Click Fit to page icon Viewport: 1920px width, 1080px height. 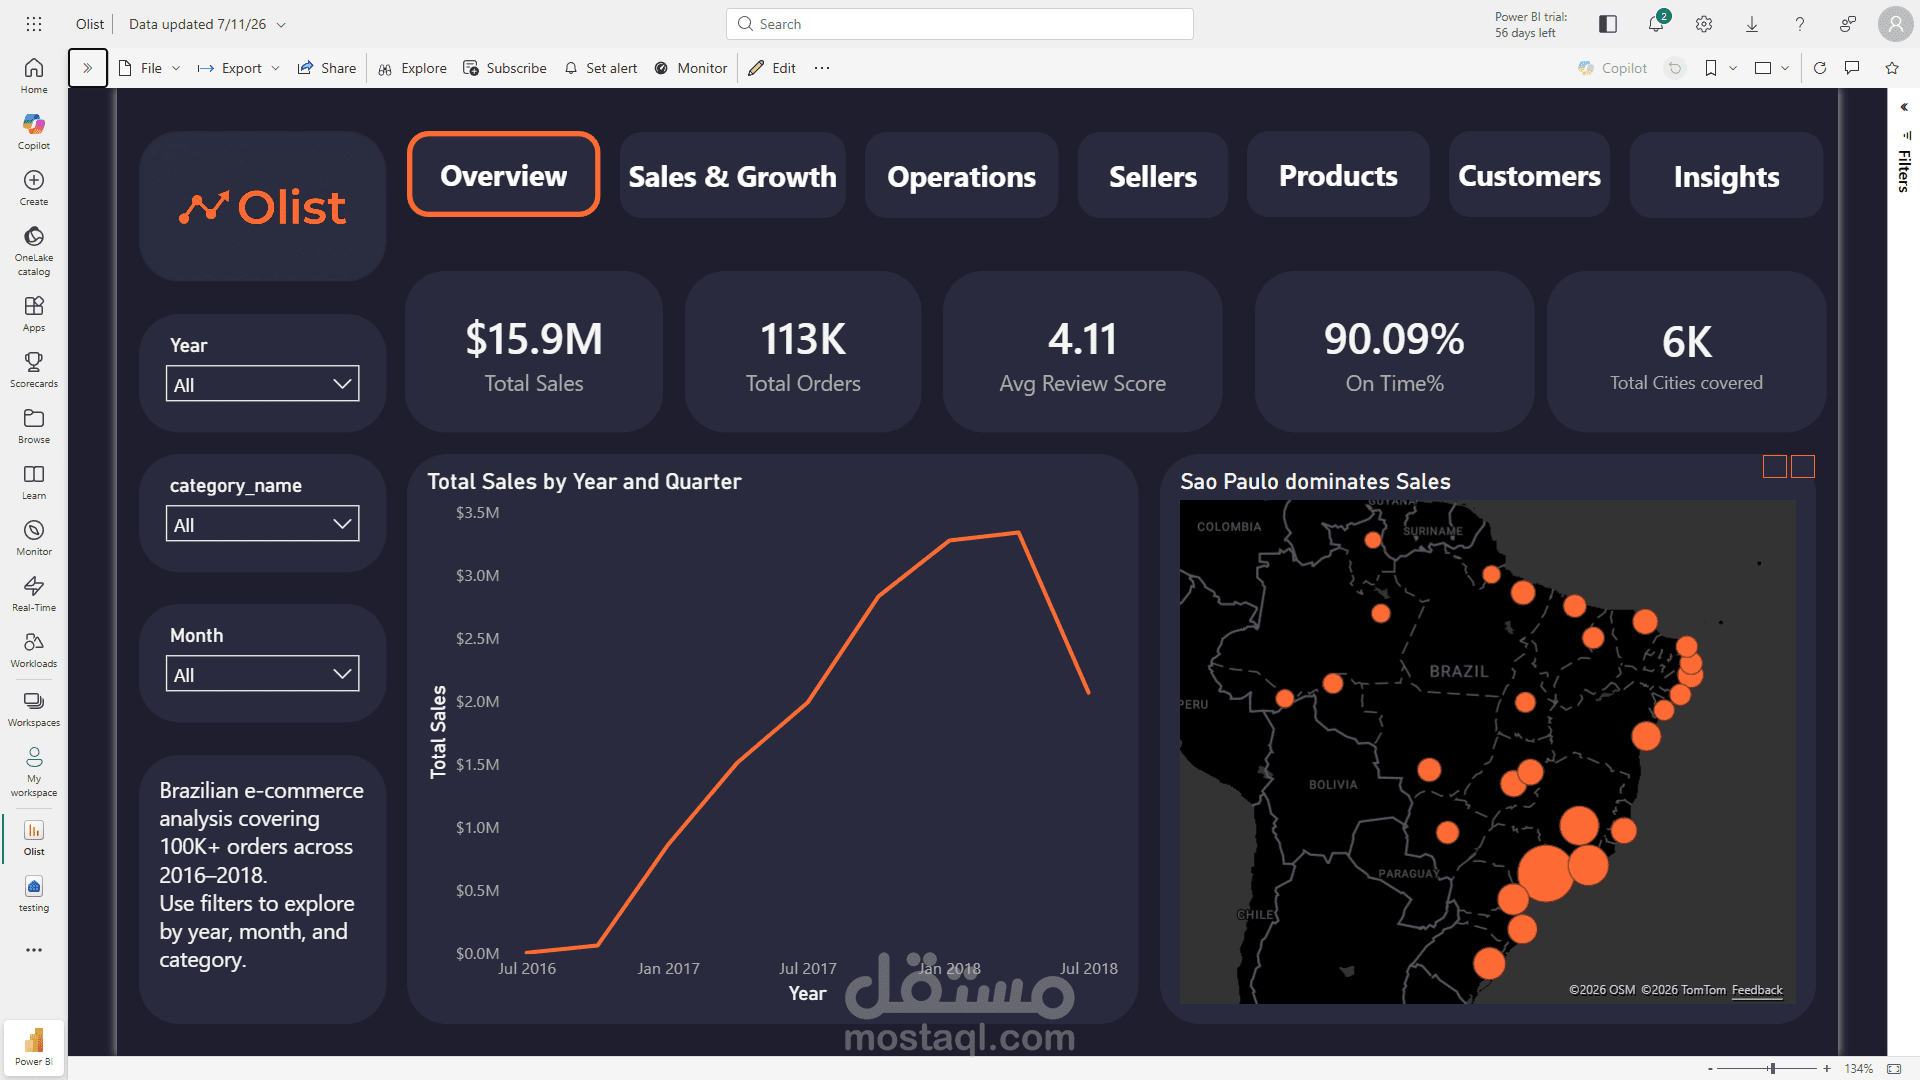coord(1894,1068)
